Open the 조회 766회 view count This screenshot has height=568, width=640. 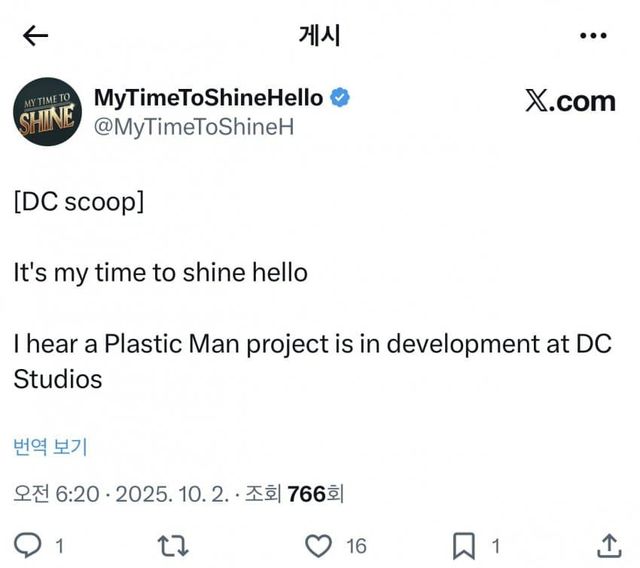[297, 494]
